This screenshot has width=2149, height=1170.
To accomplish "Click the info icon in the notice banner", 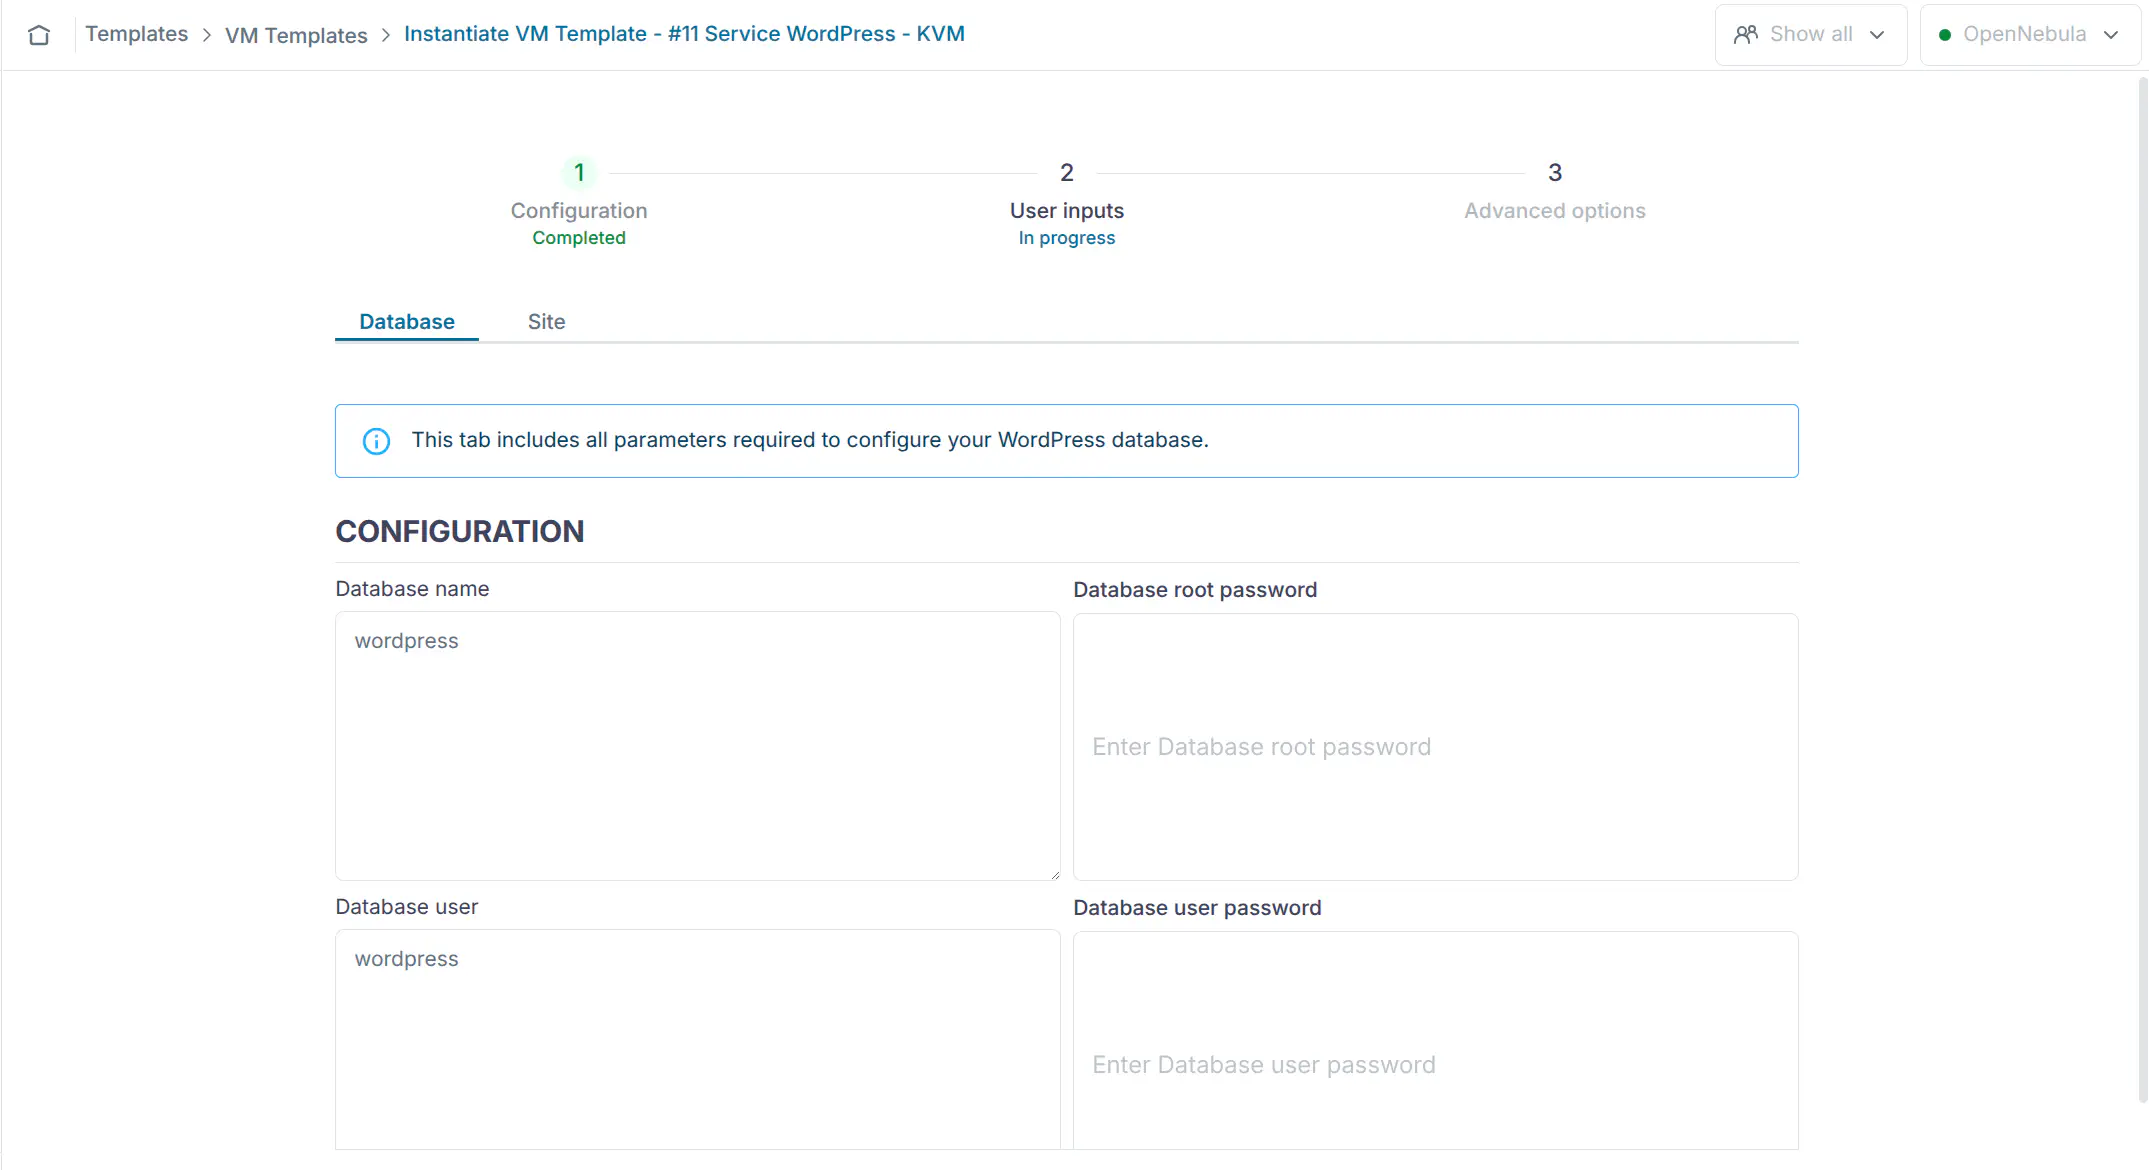I will (x=376, y=441).
